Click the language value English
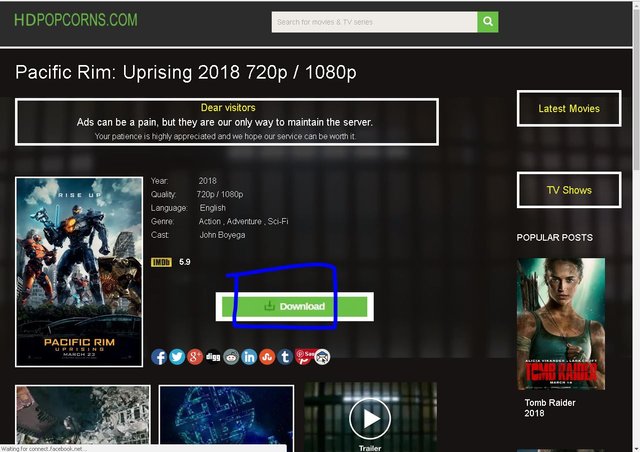This screenshot has width=640, height=452. (213, 208)
